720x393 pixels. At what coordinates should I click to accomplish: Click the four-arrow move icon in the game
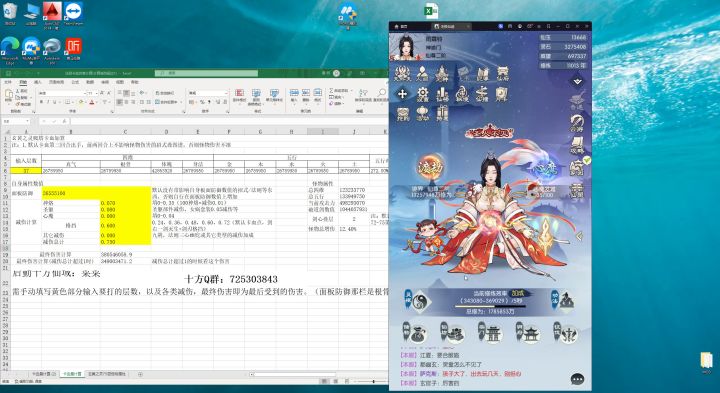tap(402, 94)
